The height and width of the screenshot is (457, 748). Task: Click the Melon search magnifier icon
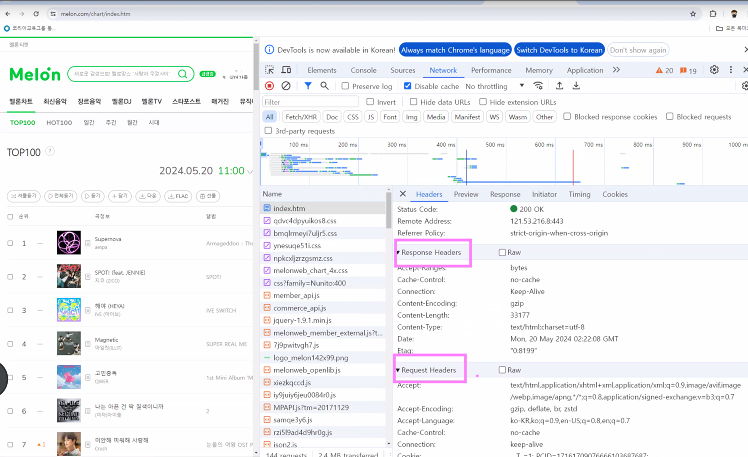point(183,74)
